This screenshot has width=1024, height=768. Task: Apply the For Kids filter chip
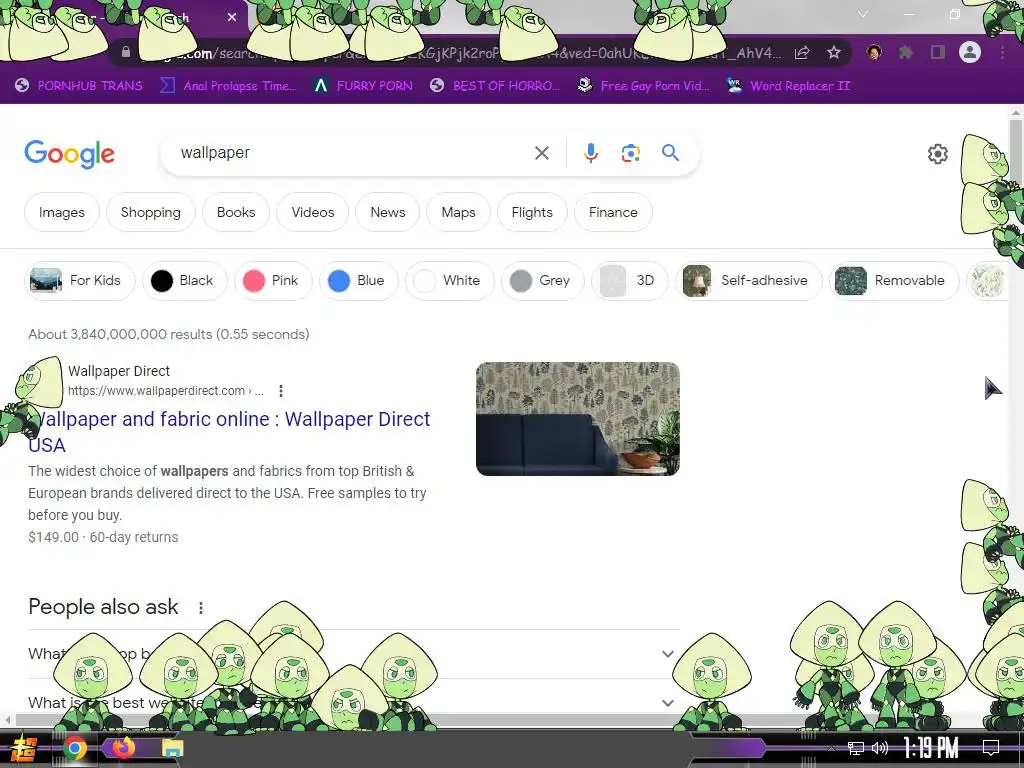pos(80,281)
